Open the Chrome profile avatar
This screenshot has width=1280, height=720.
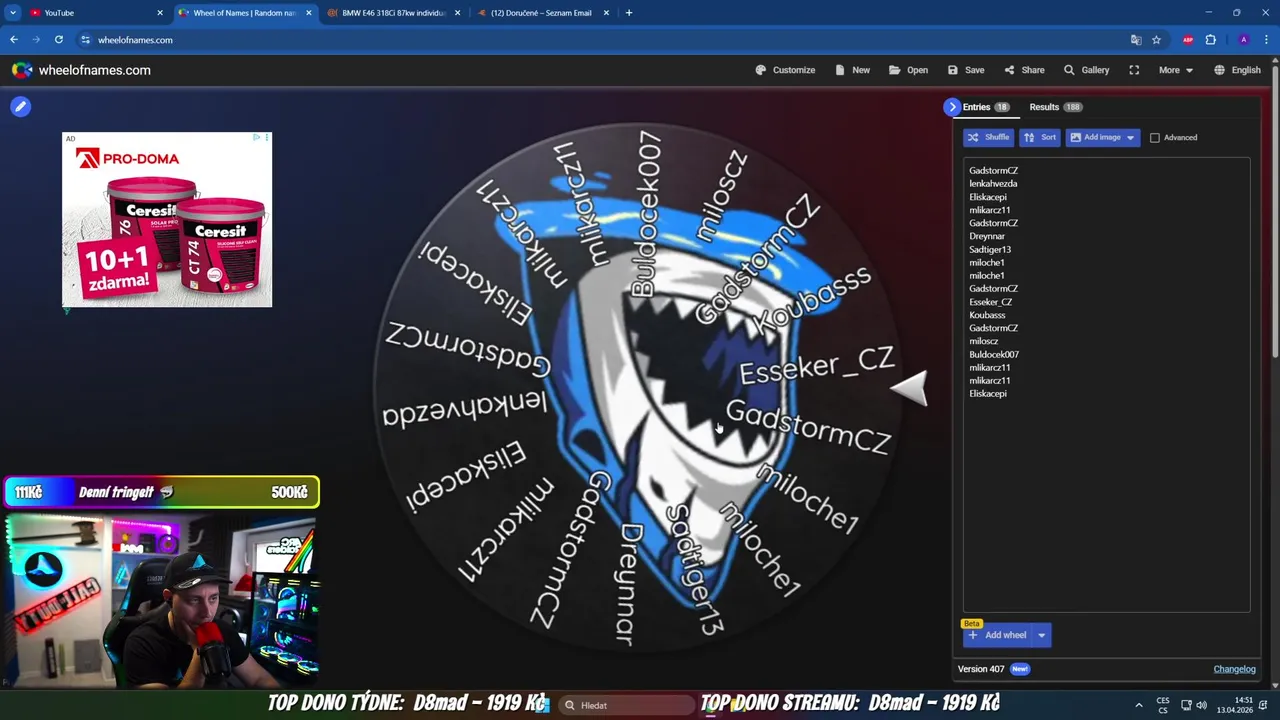pyautogui.click(x=1243, y=40)
